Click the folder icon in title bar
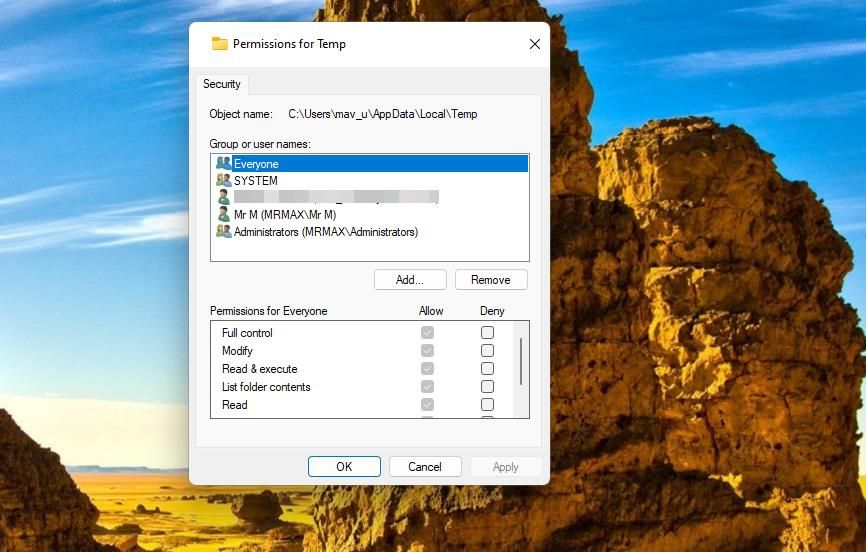This screenshot has width=866, height=552. pos(220,44)
